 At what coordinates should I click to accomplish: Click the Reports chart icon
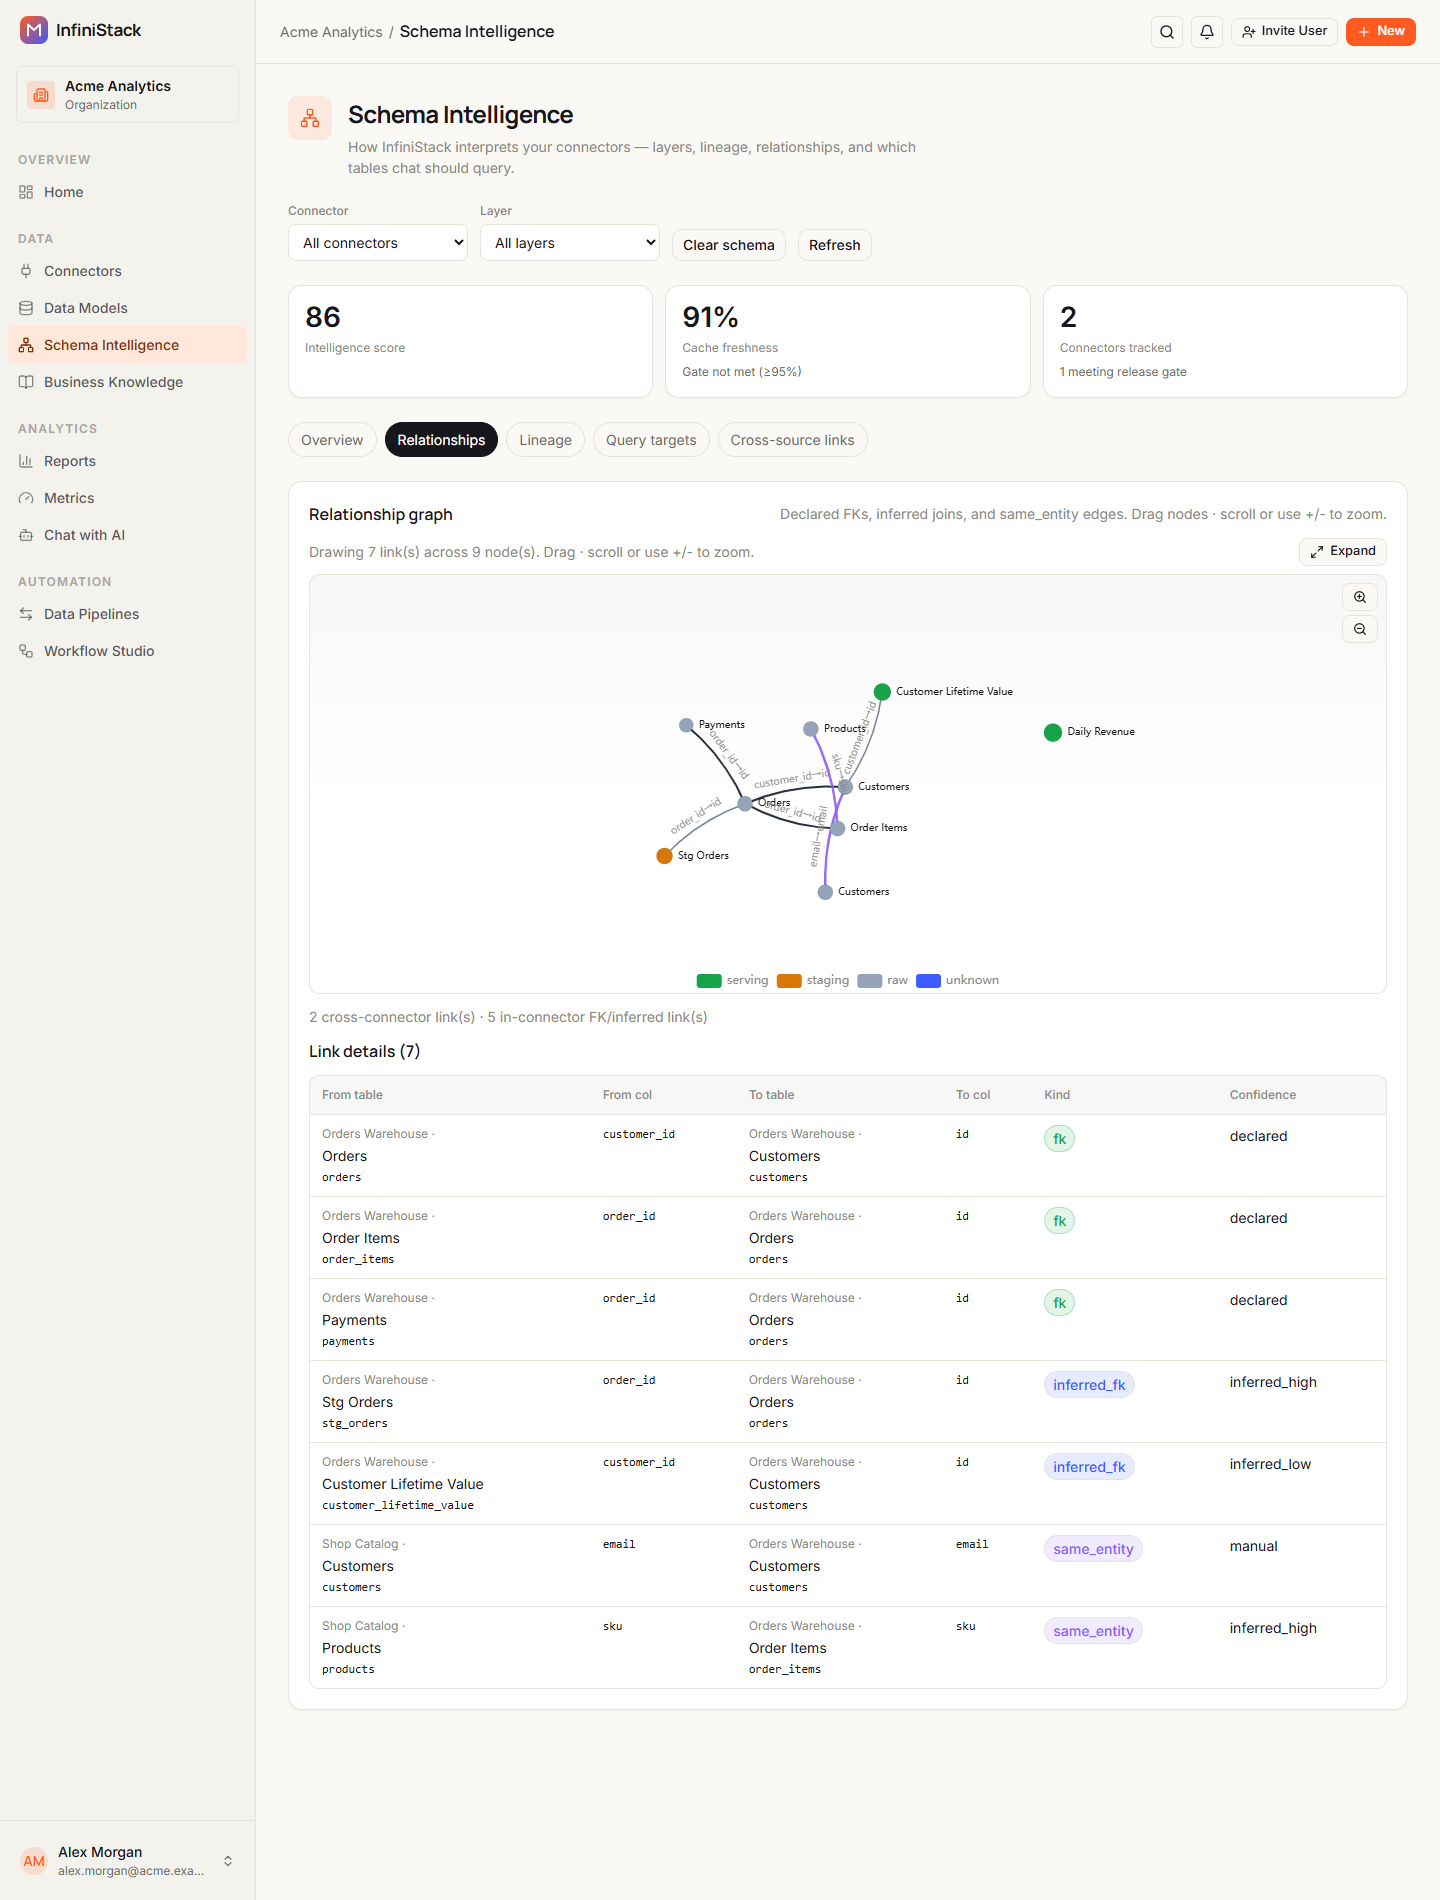[x=26, y=461]
